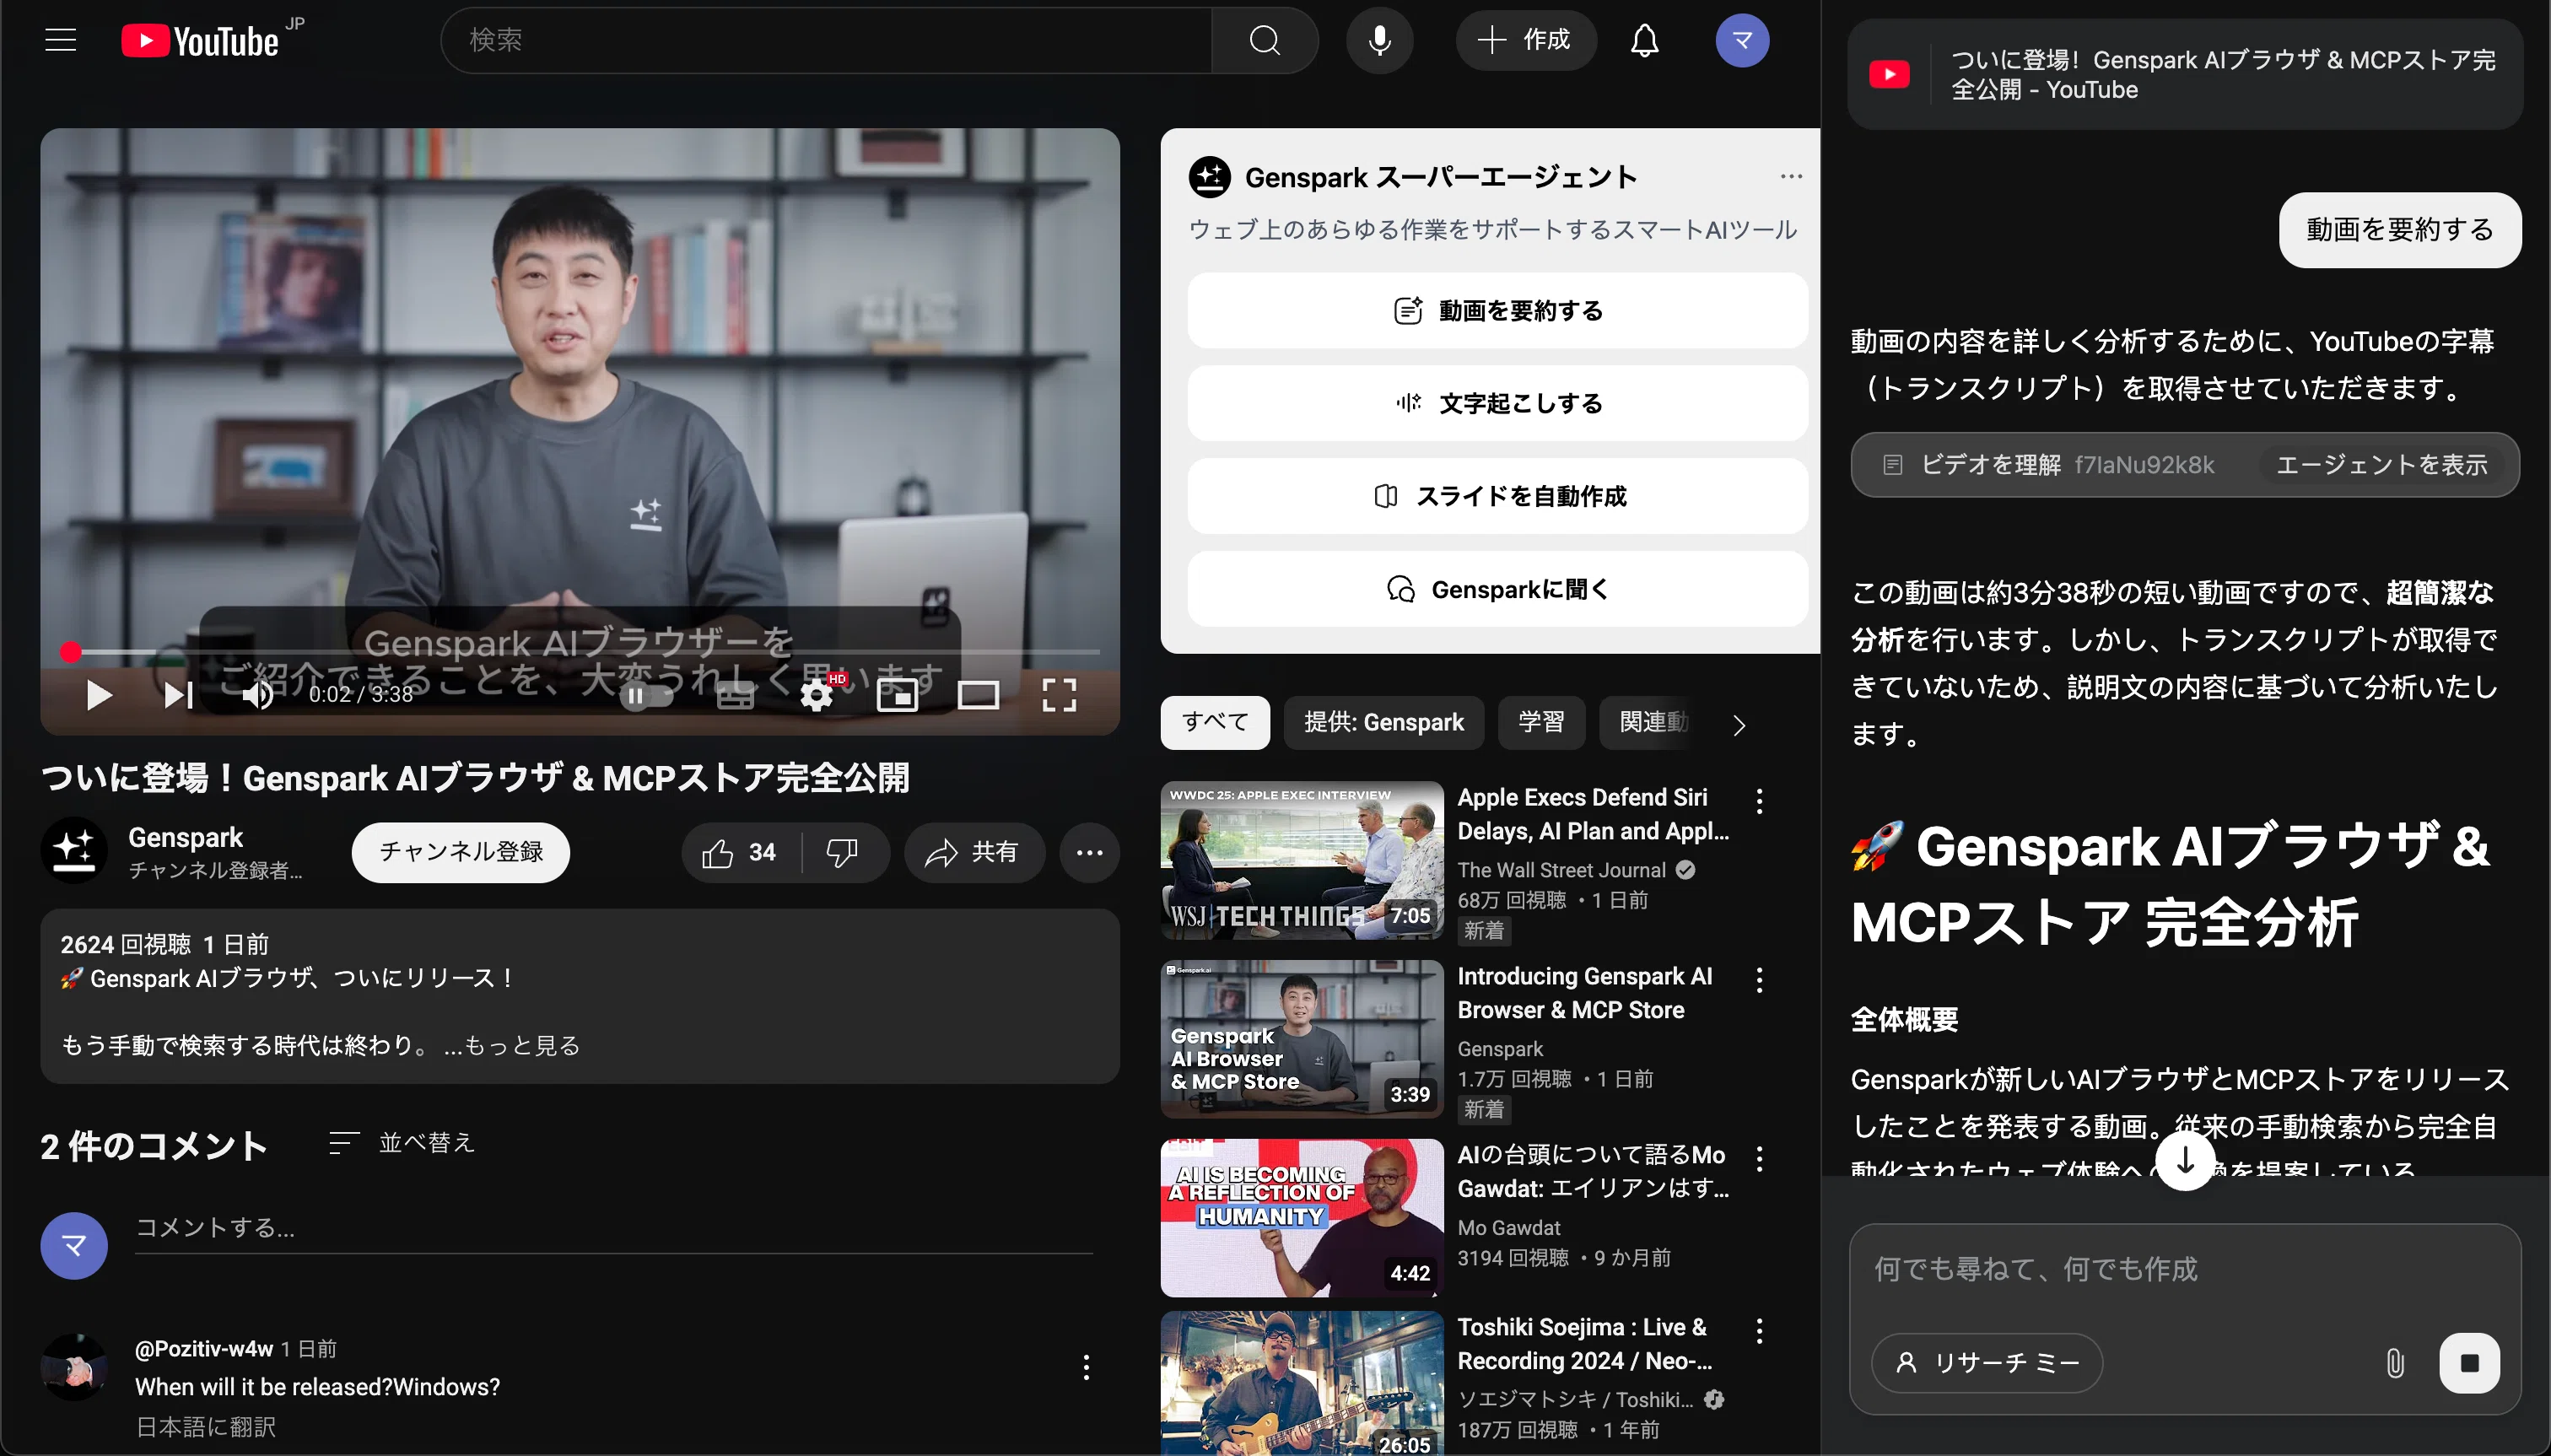Viewport: 2551px width, 1456px height.
Task: Select the リサーチ ミー mode chip
Action: [x=1986, y=1363]
